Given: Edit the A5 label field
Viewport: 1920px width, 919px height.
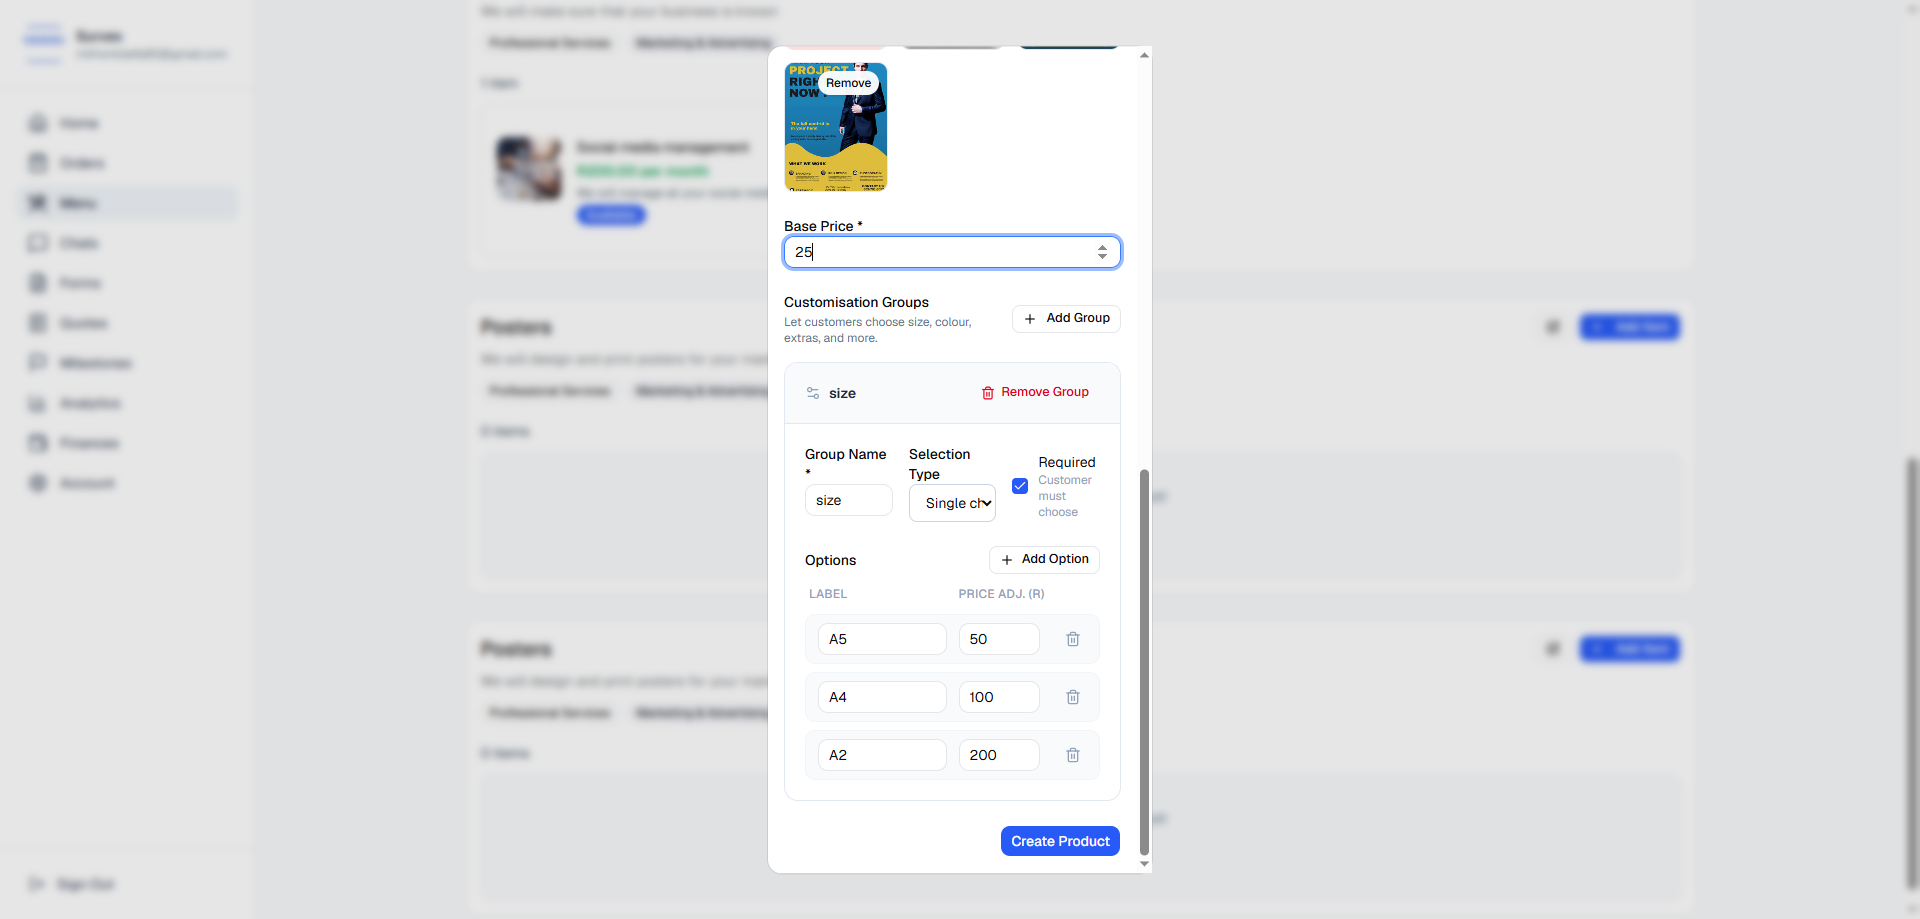Looking at the screenshot, I should pyautogui.click(x=882, y=639).
